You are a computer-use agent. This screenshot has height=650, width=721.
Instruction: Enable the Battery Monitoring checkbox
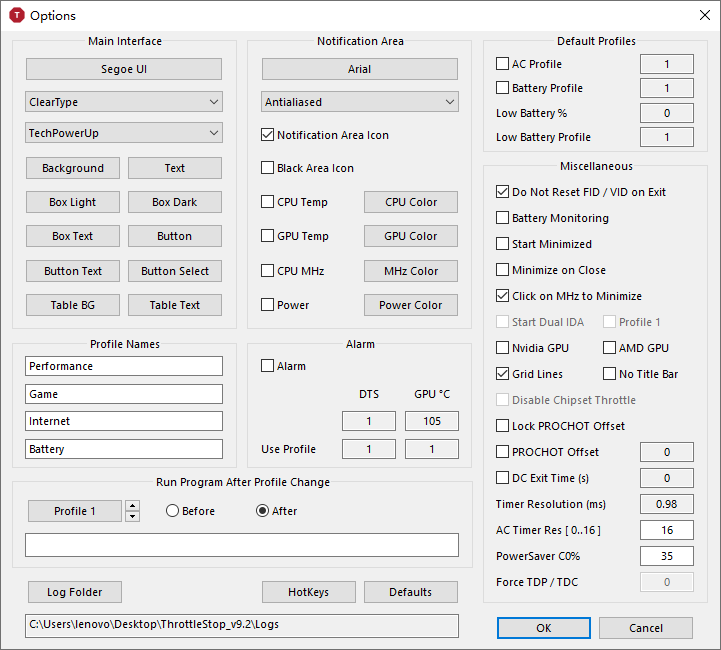click(503, 218)
